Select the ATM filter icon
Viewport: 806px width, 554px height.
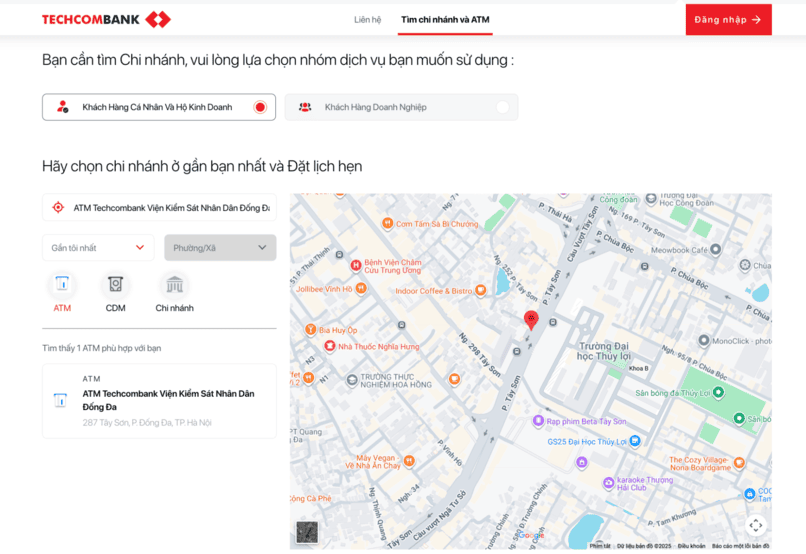62,284
